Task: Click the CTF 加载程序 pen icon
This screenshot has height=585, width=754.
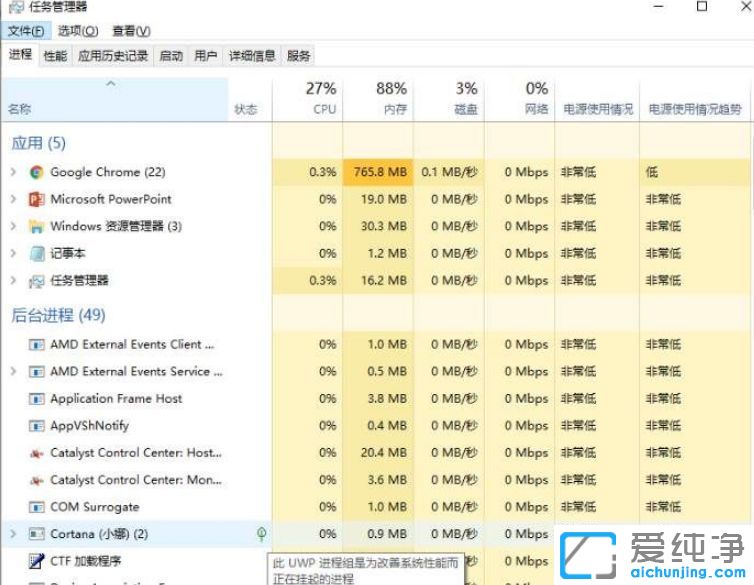Action: coord(37,561)
